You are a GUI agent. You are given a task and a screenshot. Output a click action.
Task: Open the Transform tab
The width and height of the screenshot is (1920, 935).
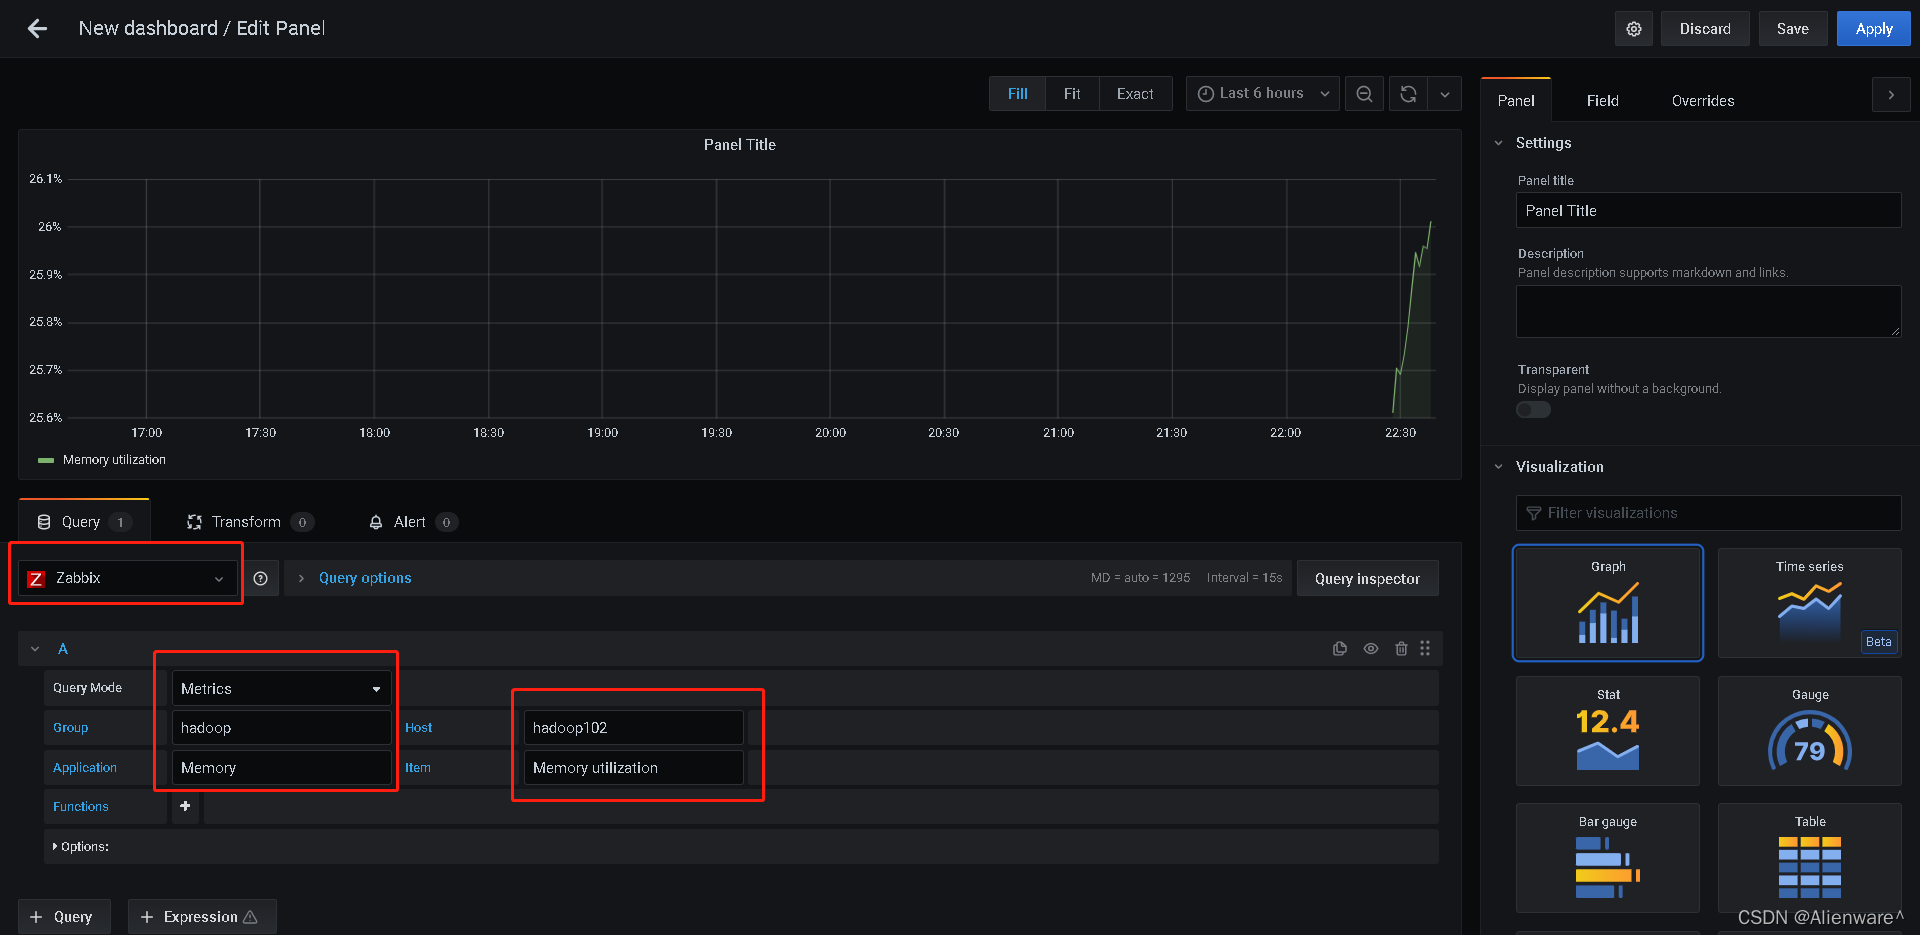coord(250,522)
